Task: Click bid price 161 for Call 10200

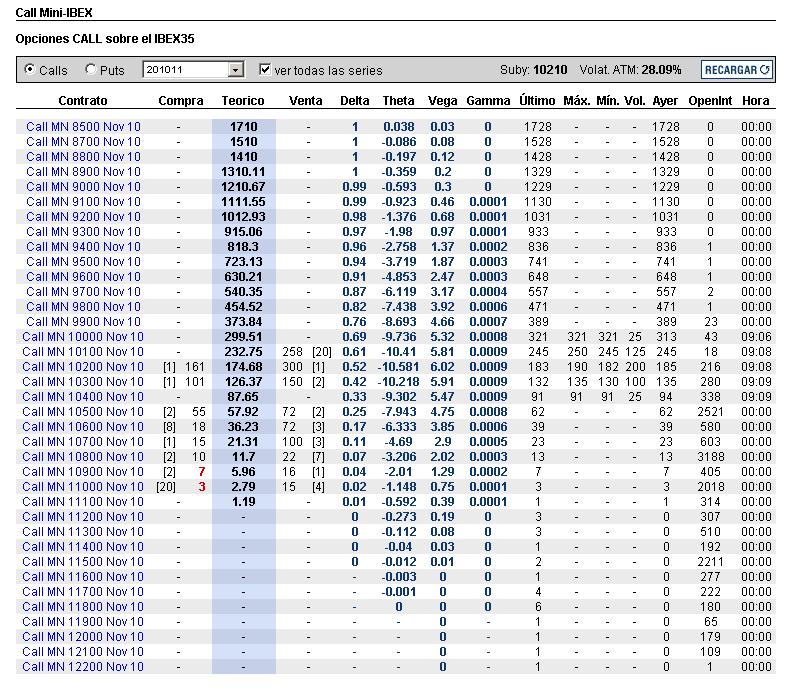Action: [x=195, y=367]
